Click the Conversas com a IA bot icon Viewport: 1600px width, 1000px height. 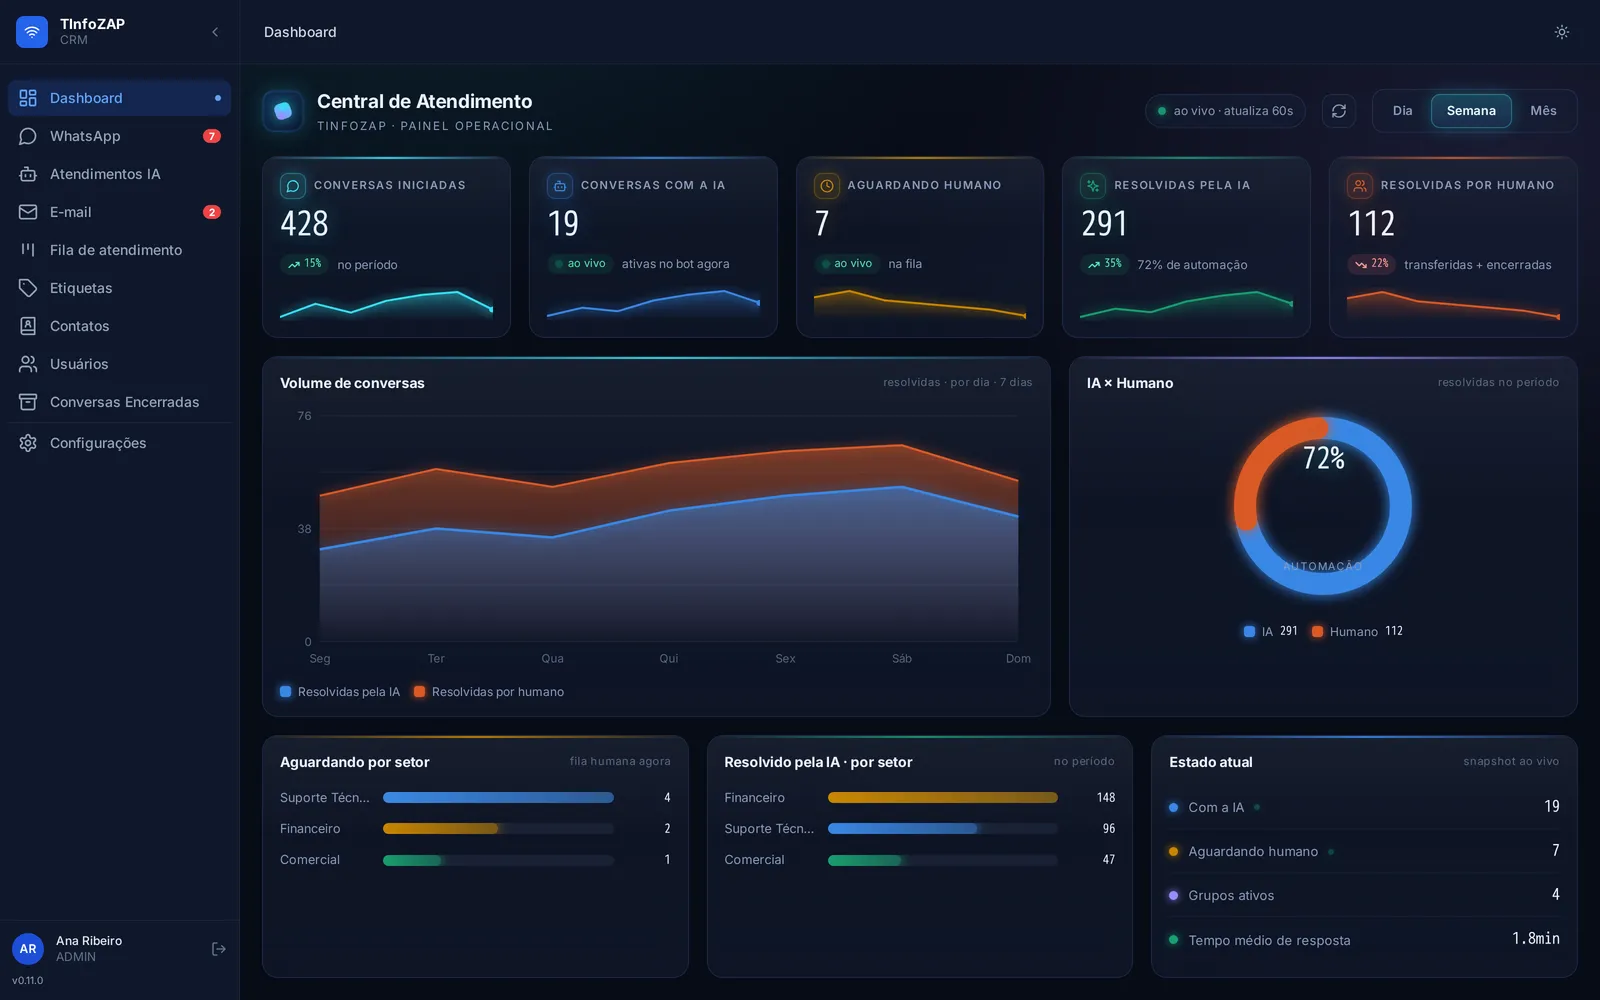[560, 185]
